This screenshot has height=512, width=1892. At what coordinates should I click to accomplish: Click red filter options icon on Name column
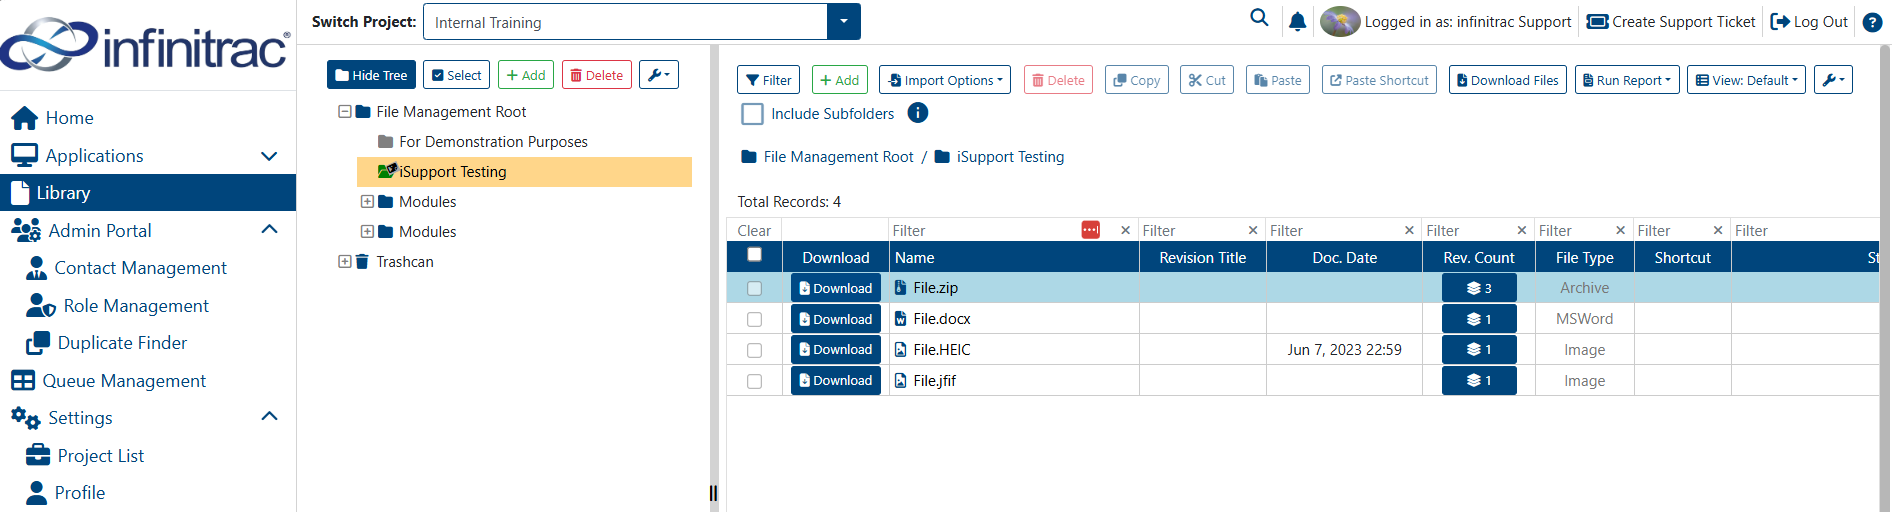pos(1090,230)
